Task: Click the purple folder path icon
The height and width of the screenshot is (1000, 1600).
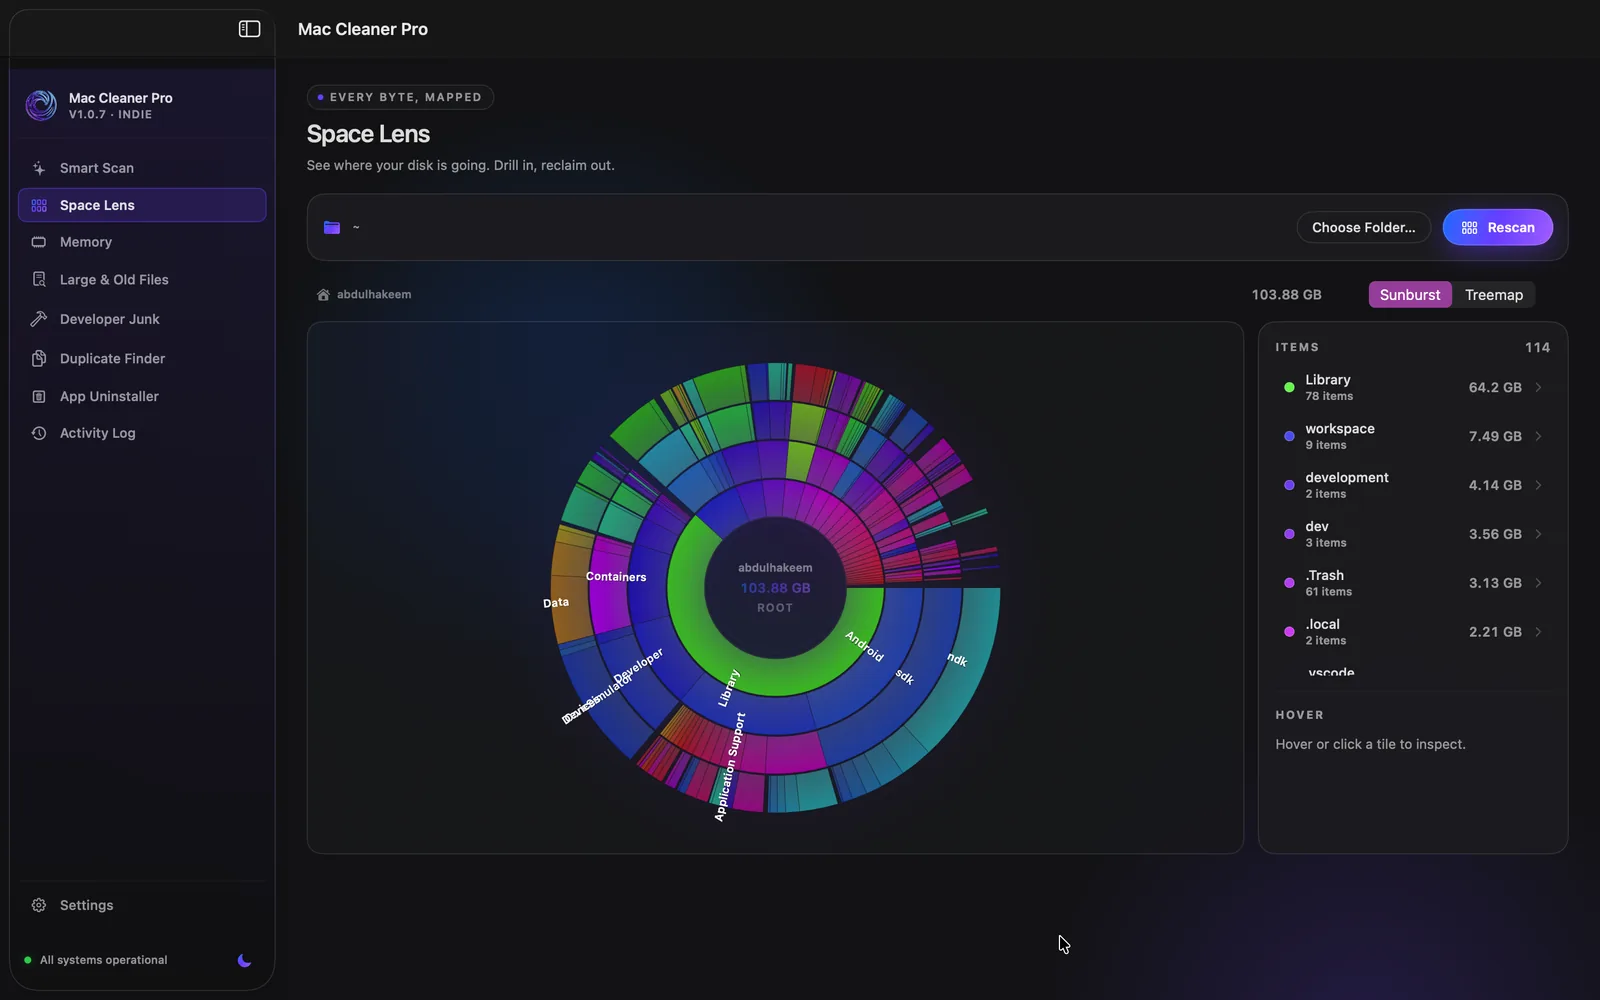Action: point(332,227)
